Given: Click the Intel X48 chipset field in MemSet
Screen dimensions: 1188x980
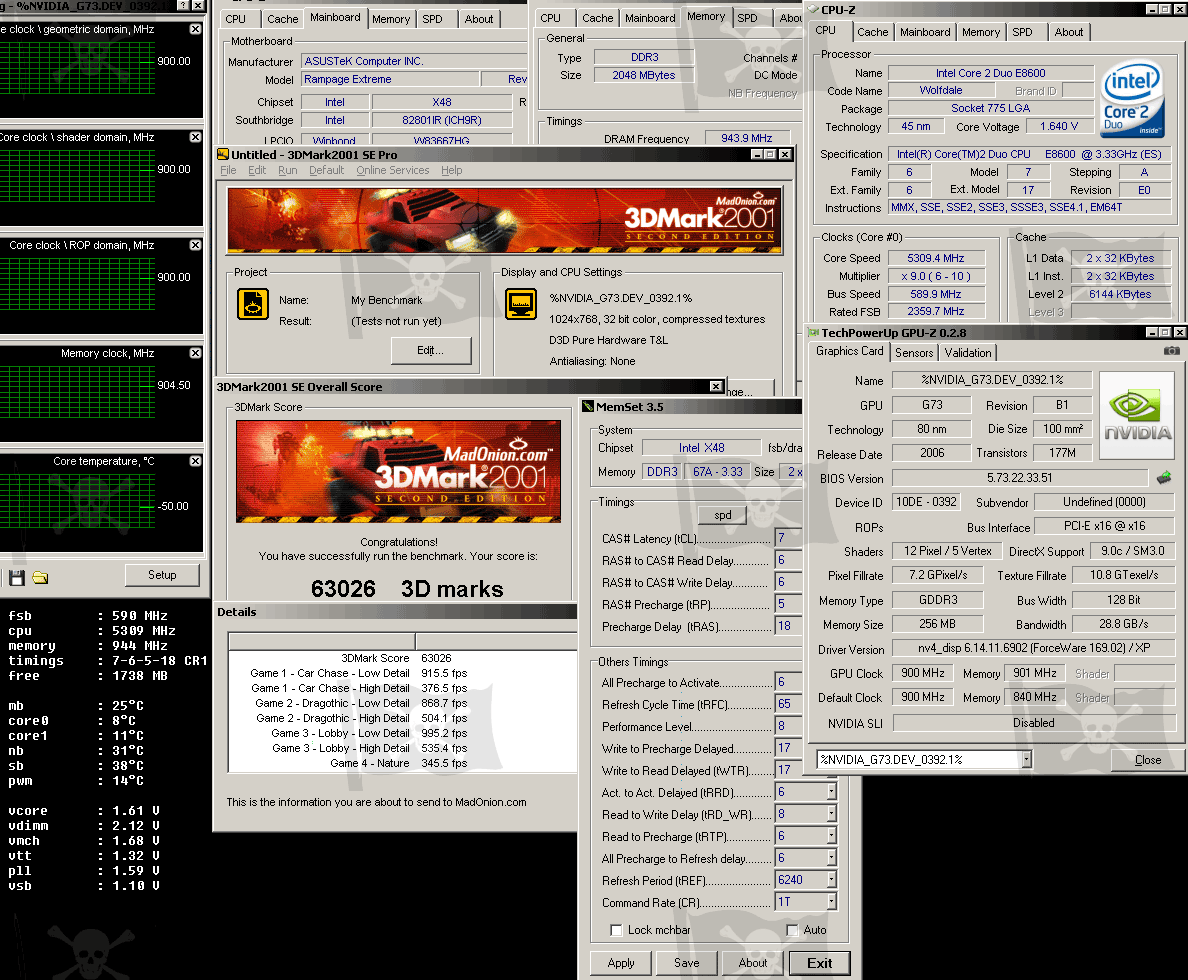Looking at the screenshot, I should (x=702, y=448).
